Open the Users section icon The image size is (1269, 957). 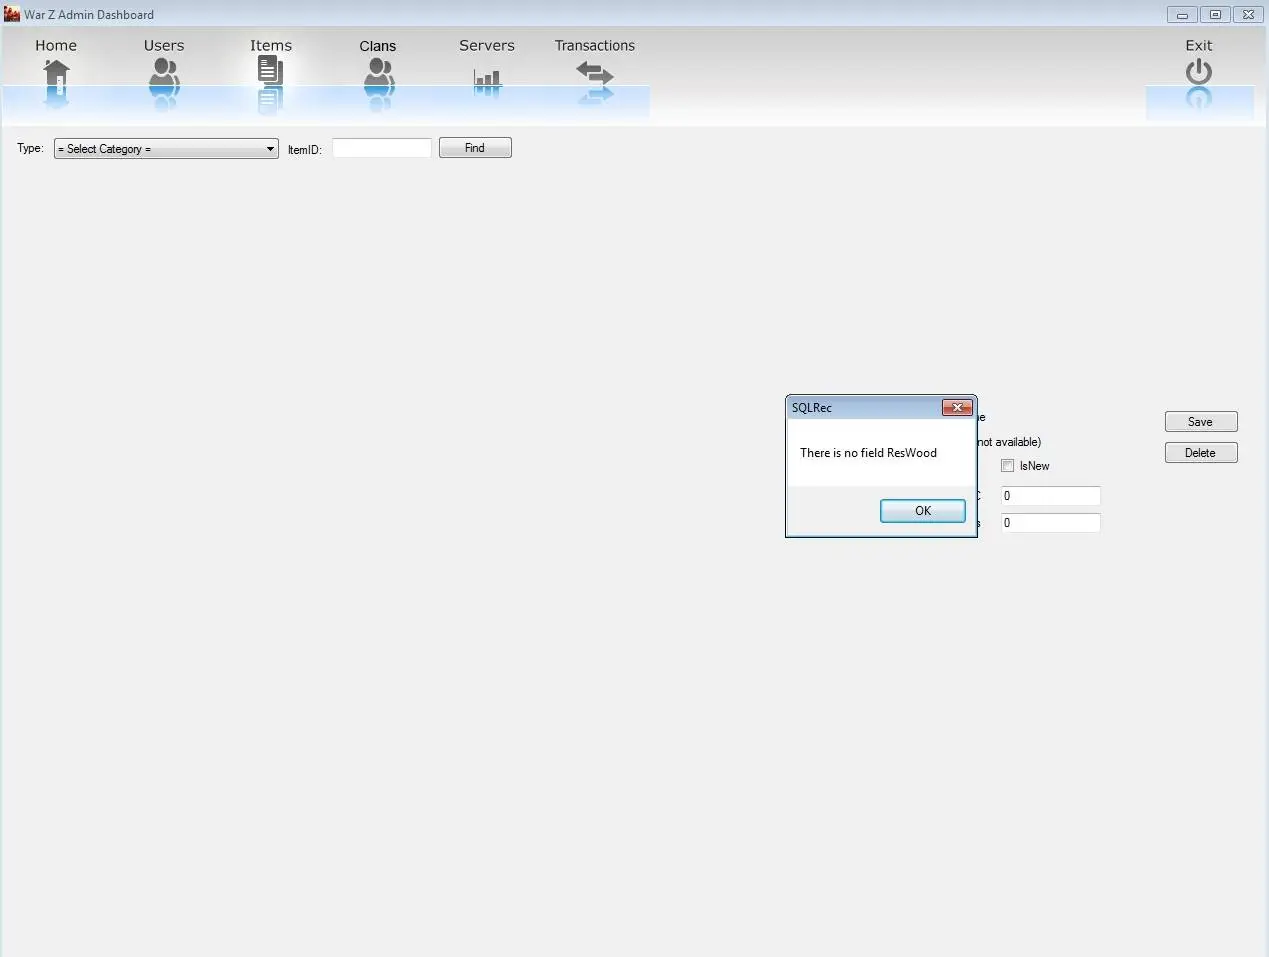164,76
